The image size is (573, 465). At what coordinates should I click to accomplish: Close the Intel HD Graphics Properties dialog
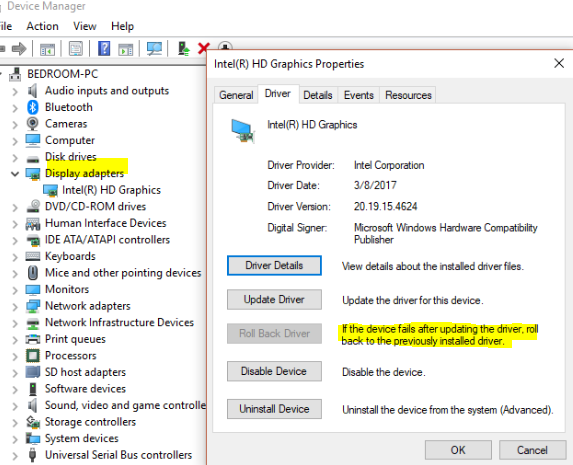pyautogui.click(x=559, y=63)
